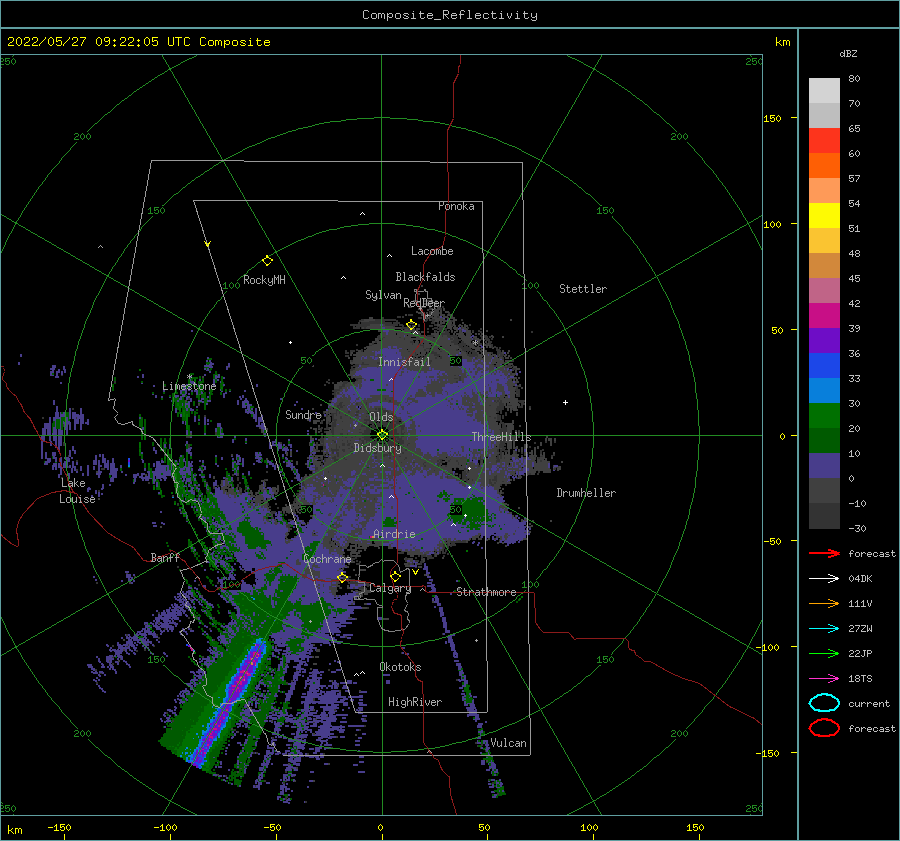The height and width of the screenshot is (841, 900).
Task: Select the 30 dBZ light blue swatch
Action: coord(824,390)
